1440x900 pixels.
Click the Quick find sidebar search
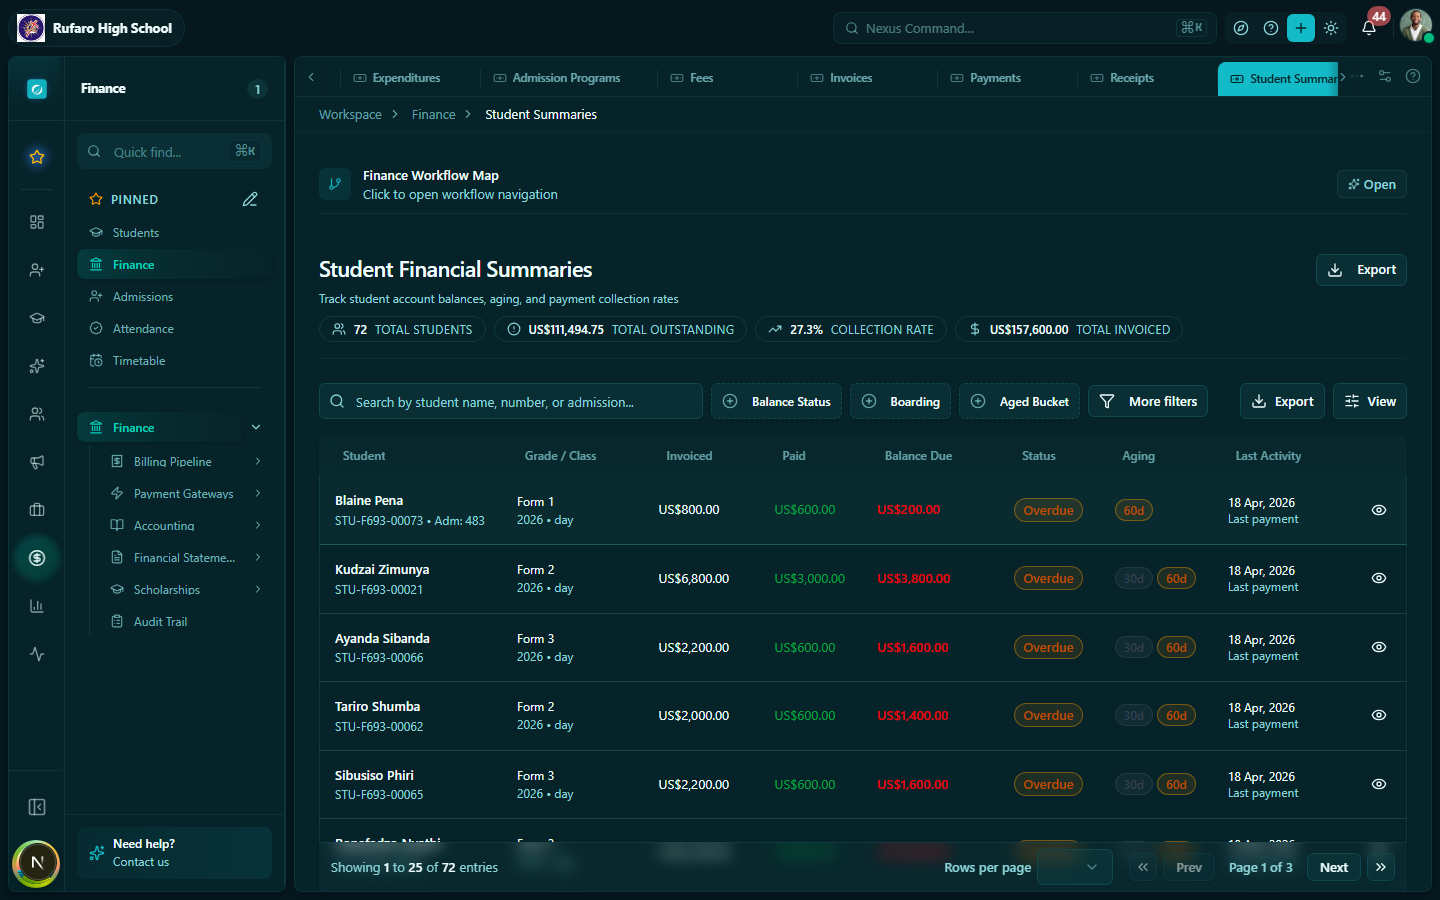174,151
